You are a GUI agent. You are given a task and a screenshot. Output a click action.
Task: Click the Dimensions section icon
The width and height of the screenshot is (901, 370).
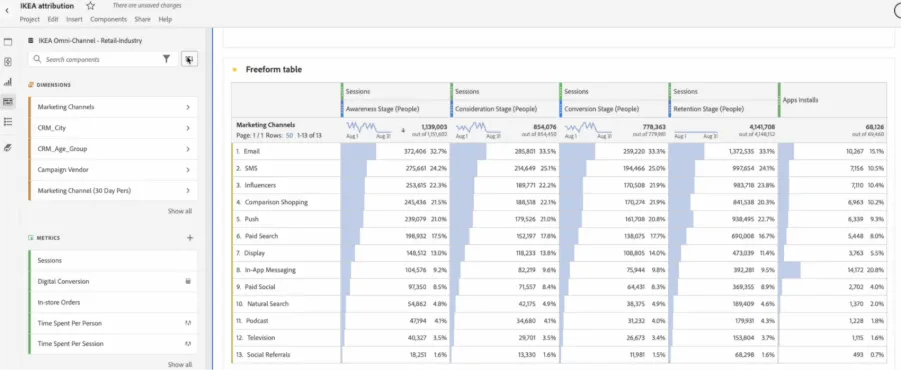tap(31, 85)
